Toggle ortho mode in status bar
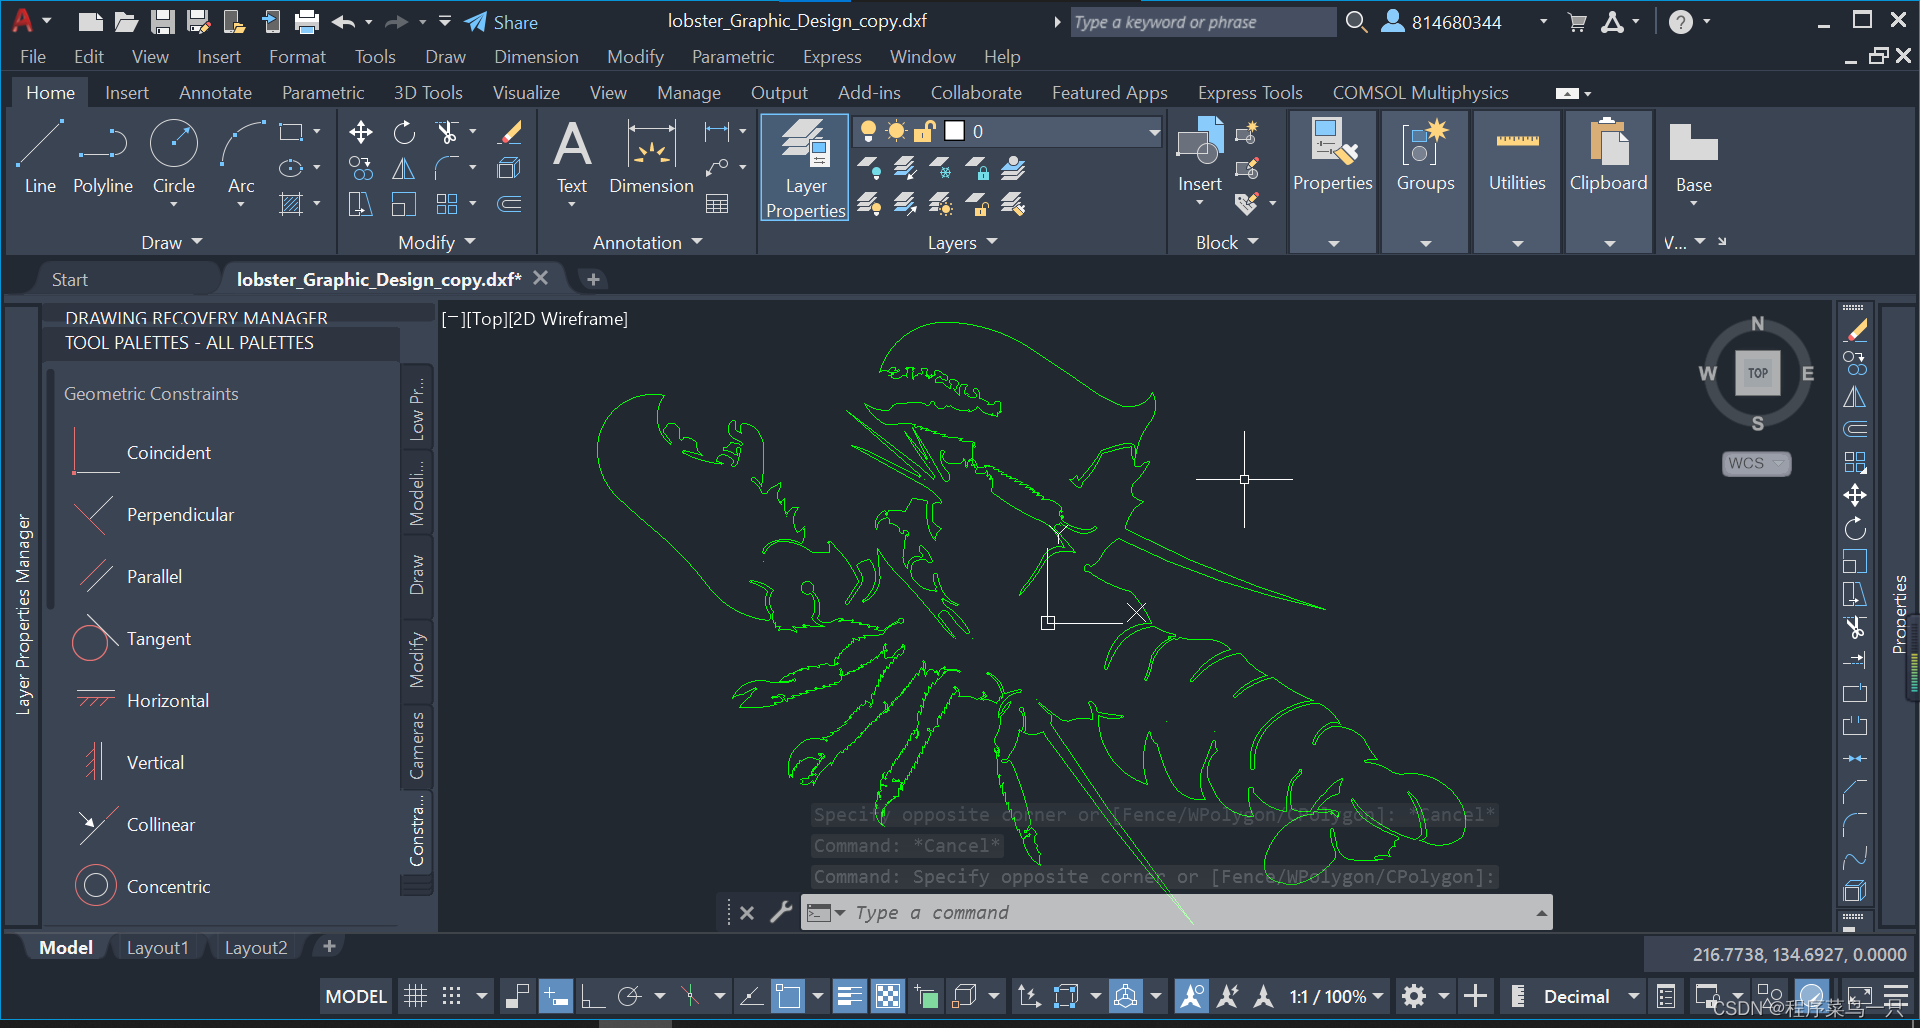 [x=593, y=996]
